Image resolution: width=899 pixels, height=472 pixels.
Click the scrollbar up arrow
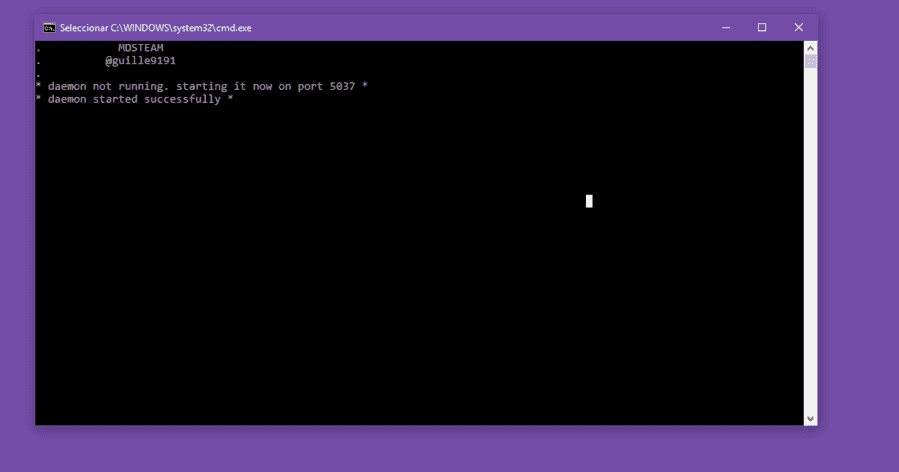pyautogui.click(x=810, y=48)
